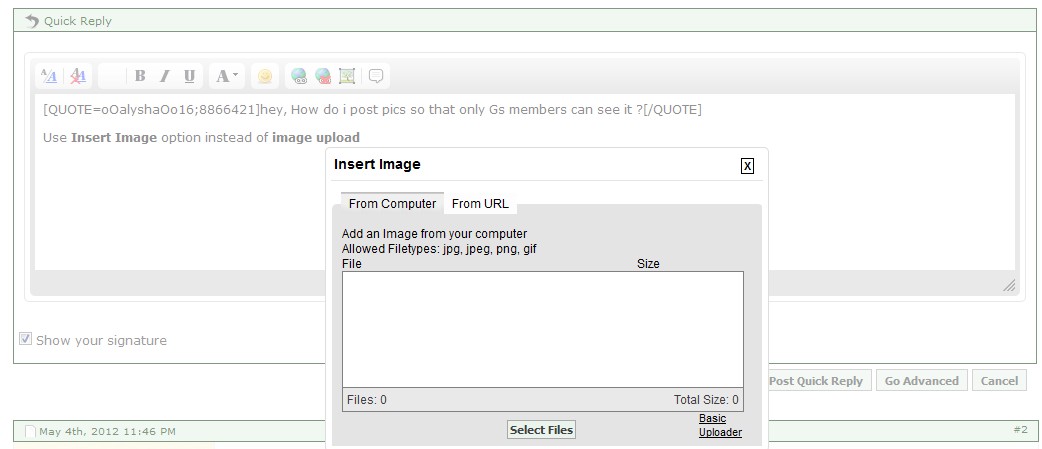1042x449 pixels.
Task: Click the insert link globe icon
Action: (298, 76)
